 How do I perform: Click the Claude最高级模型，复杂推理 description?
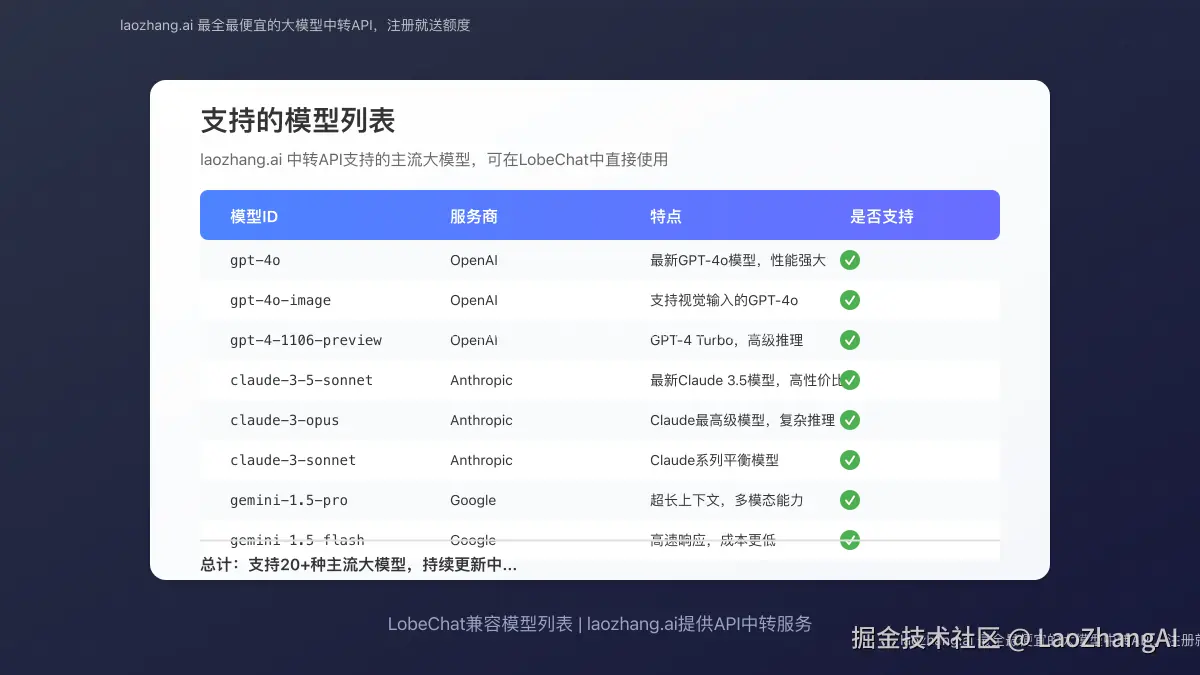coord(742,420)
